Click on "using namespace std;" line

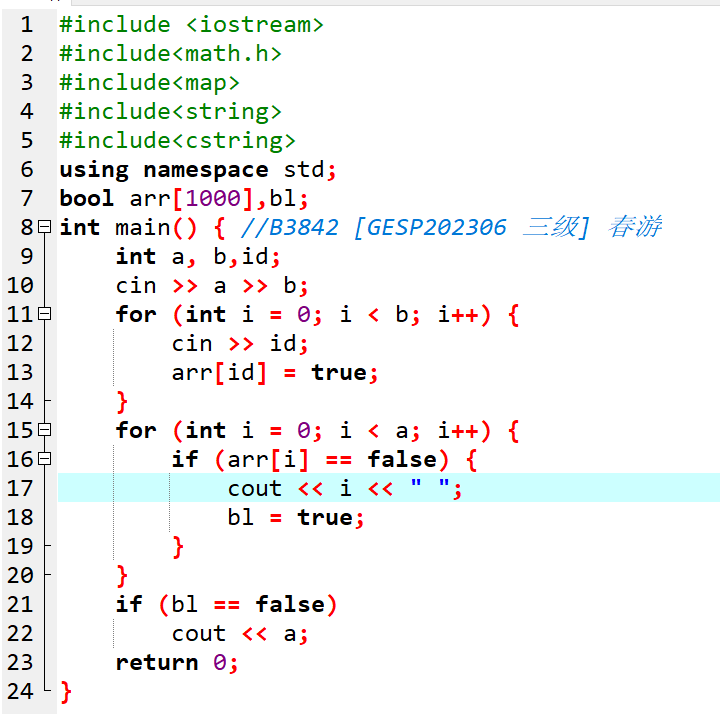pos(198,170)
